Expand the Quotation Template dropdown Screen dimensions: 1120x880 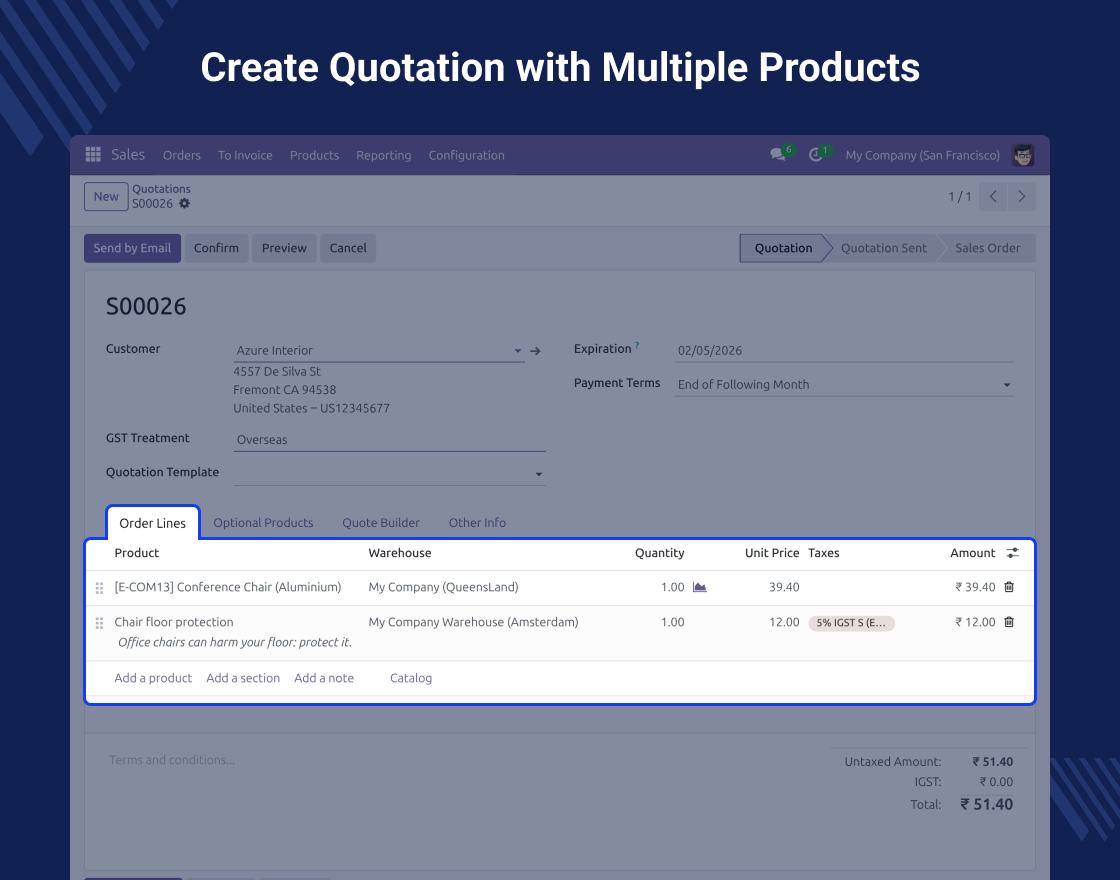coord(539,474)
